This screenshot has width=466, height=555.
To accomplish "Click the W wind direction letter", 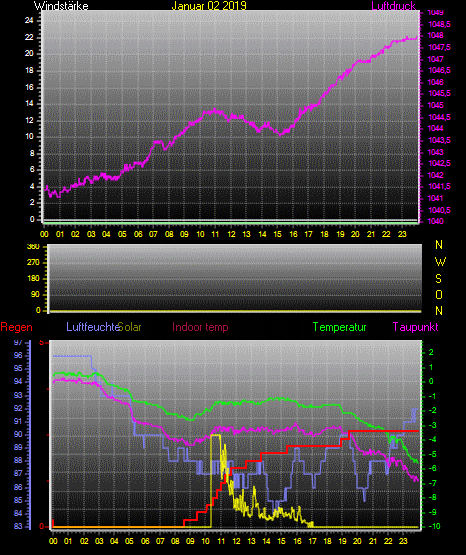I will pos(440,262).
